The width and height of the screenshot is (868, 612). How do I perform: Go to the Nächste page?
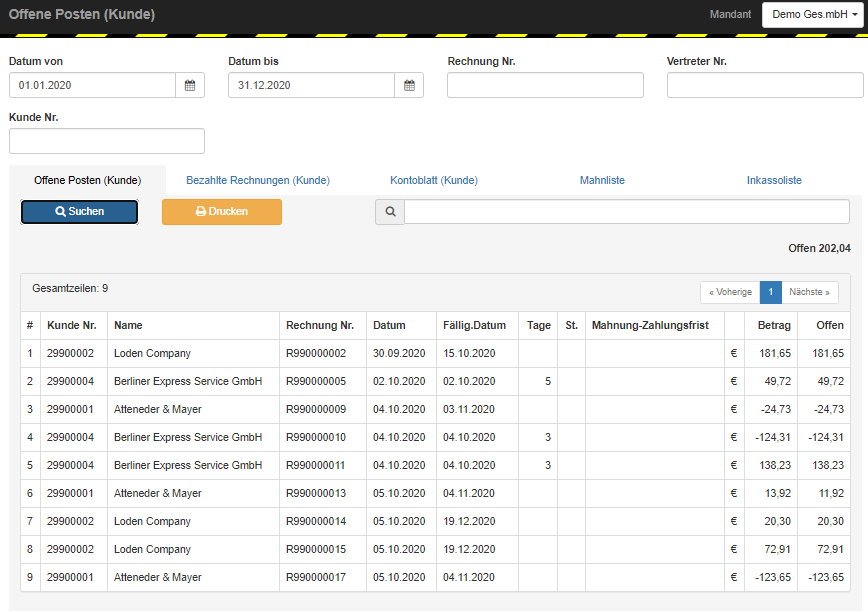[x=810, y=292]
